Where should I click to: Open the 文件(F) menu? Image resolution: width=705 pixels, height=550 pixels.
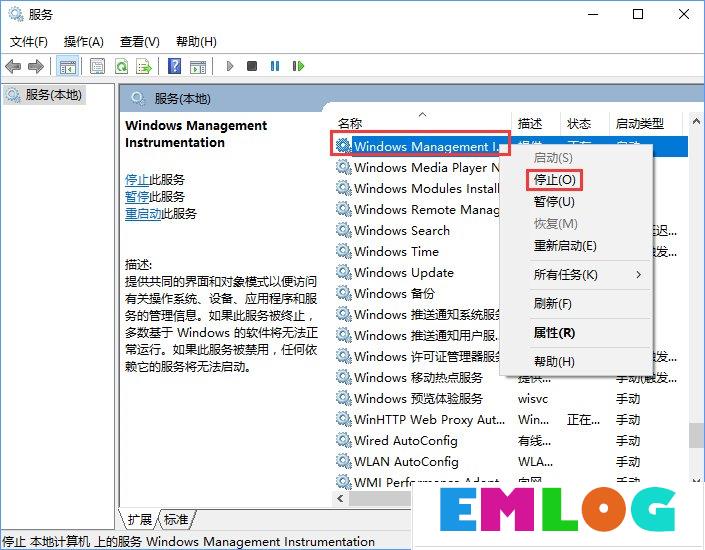pyautogui.click(x=29, y=42)
